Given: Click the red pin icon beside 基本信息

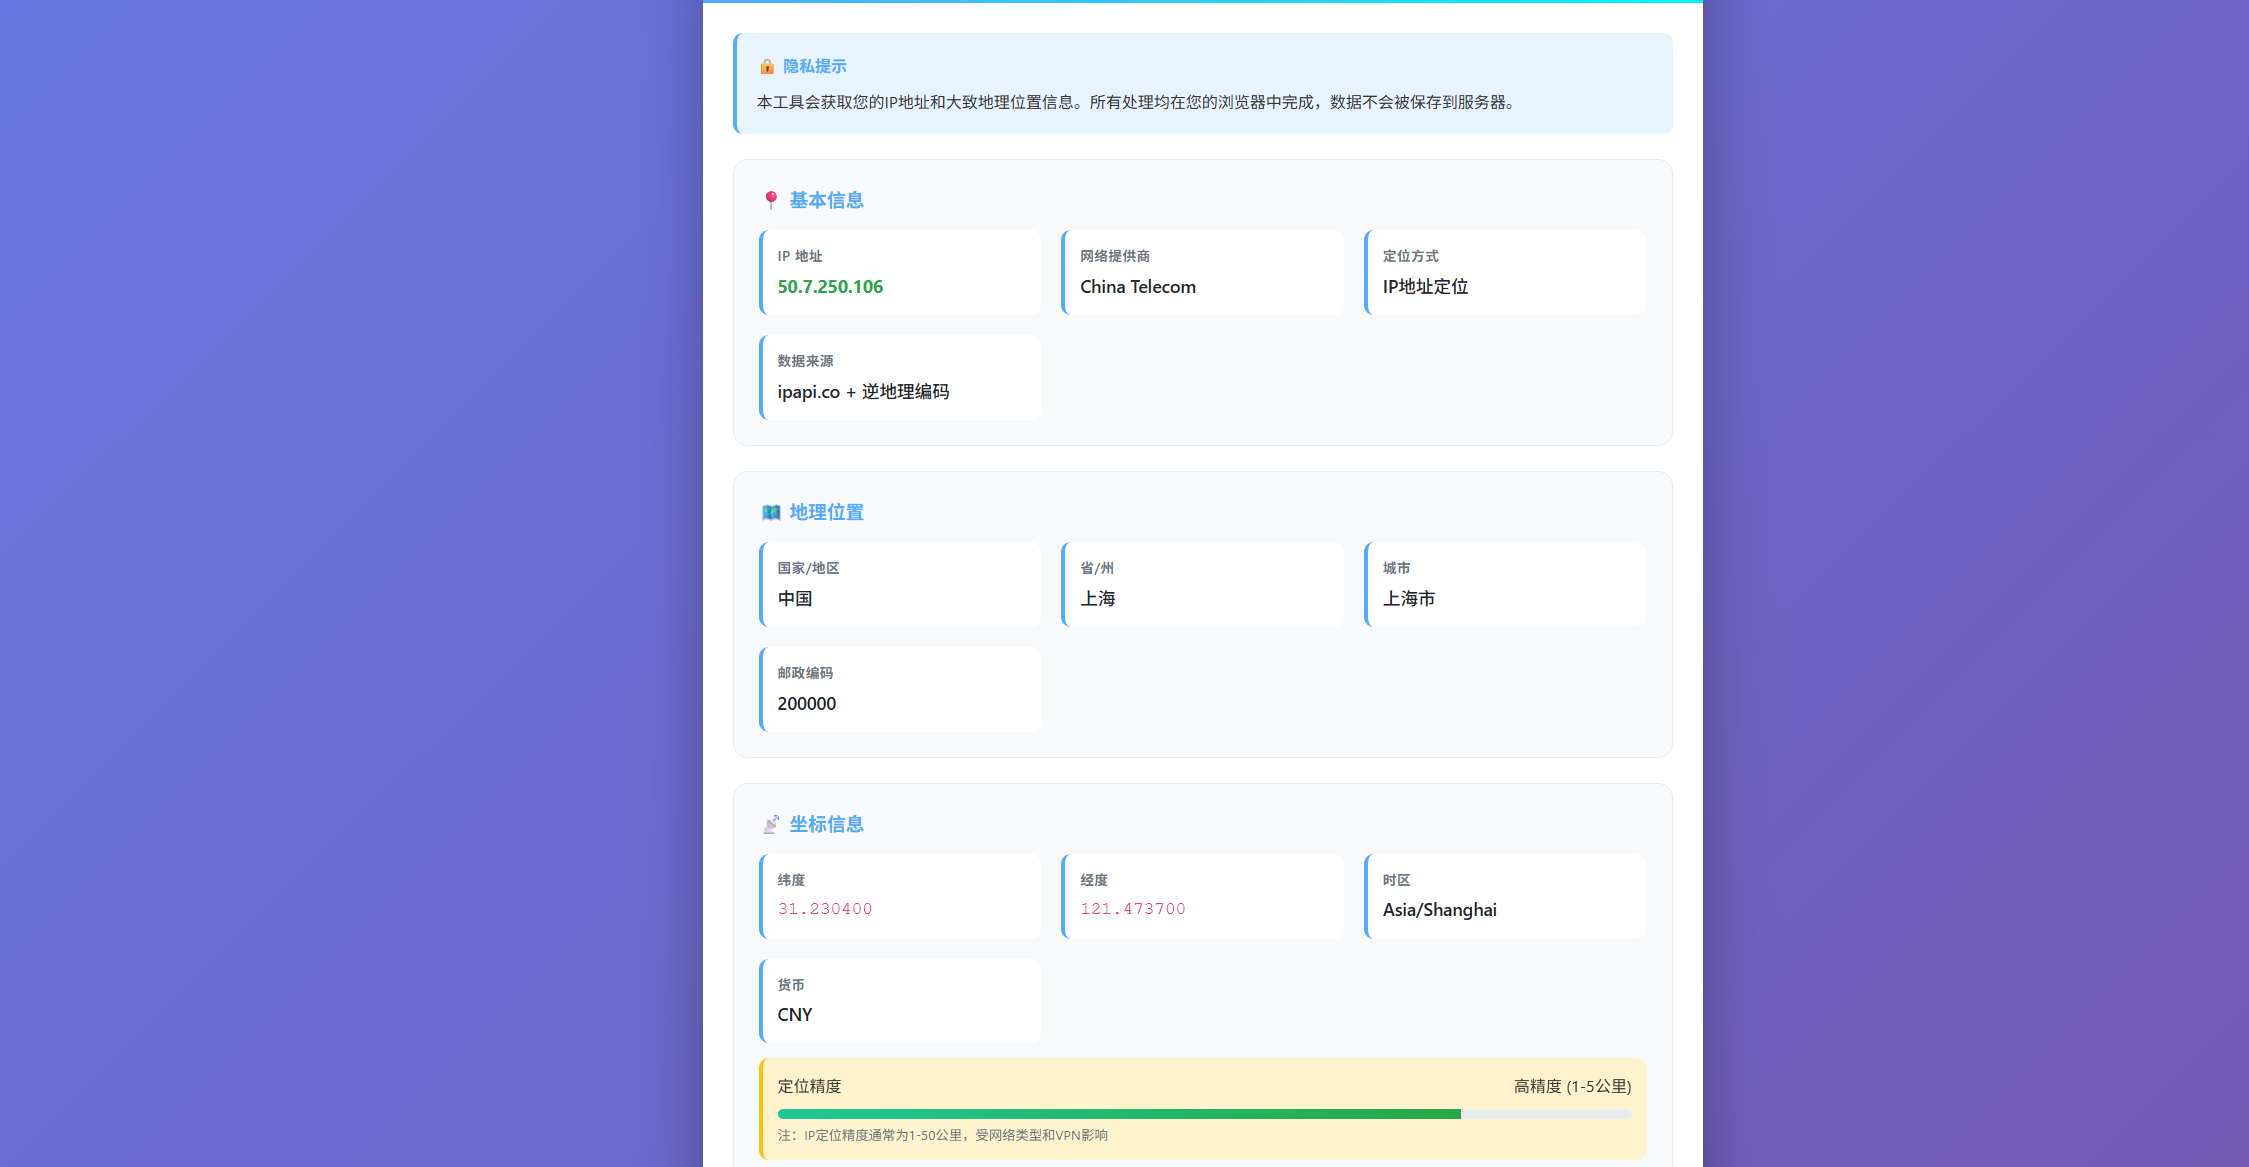Looking at the screenshot, I should tap(771, 200).
